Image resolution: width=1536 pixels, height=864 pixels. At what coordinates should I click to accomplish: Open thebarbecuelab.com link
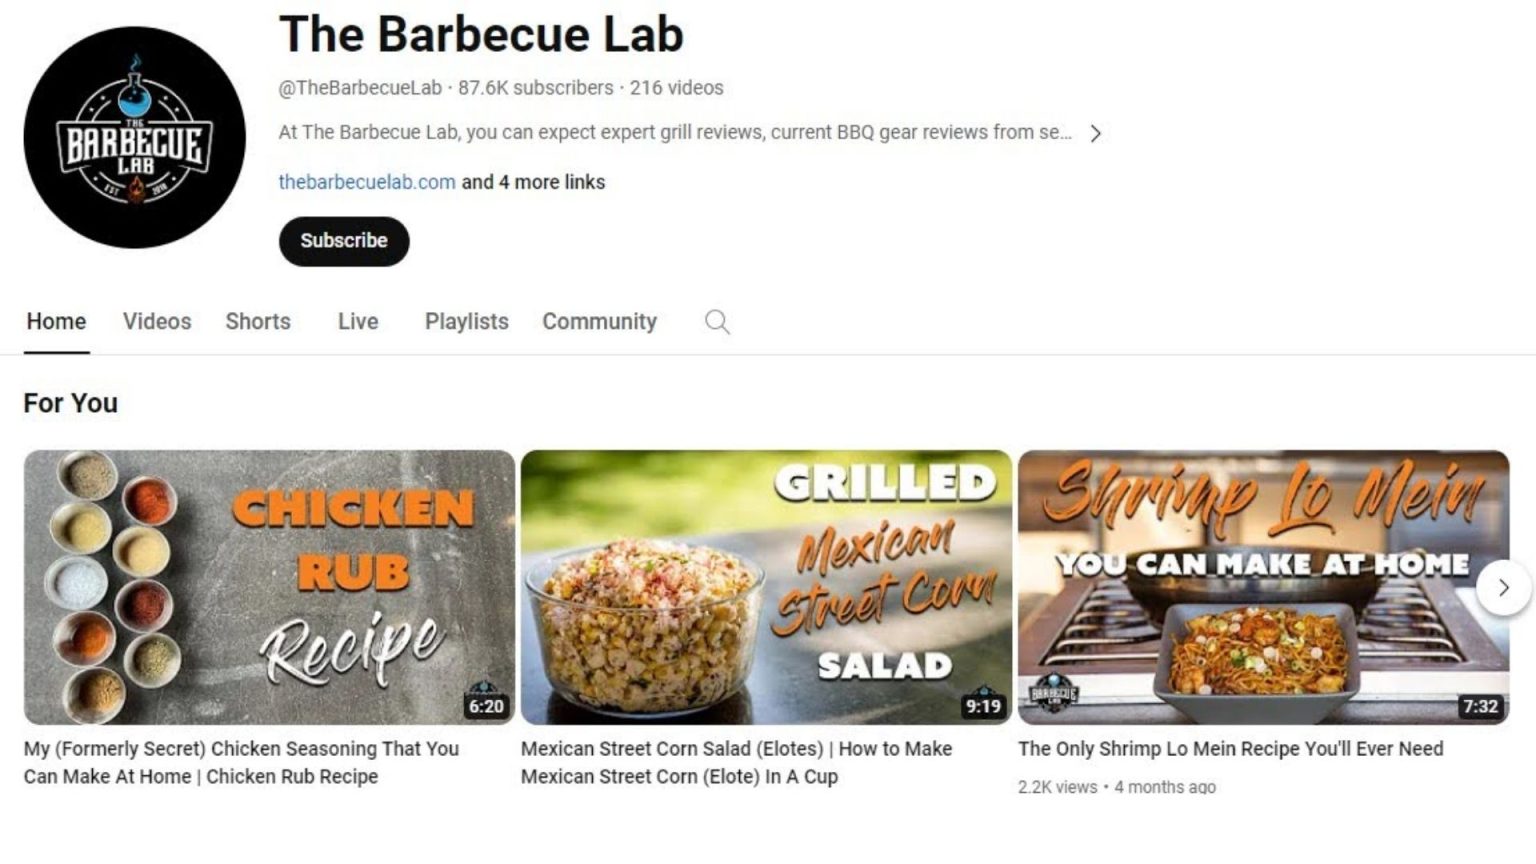[x=367, y=182]
